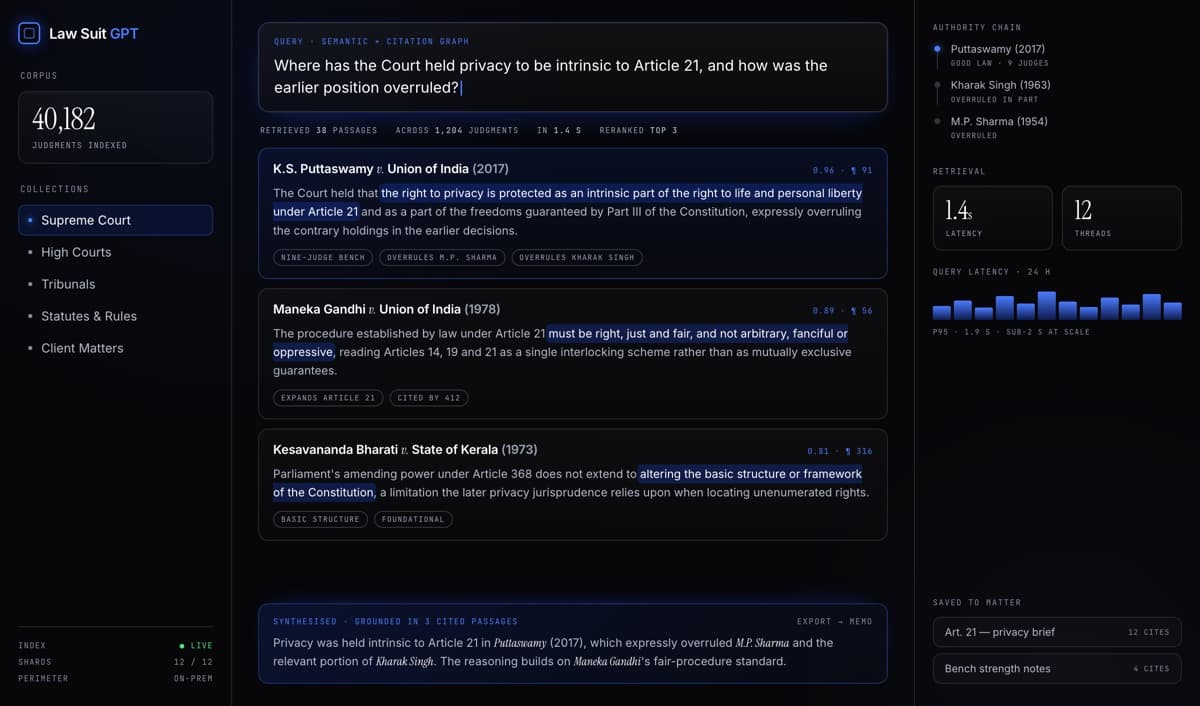Click the 1.4s latency card
1200x706 pixels.
pyautogui.click(x=993, y=217)
